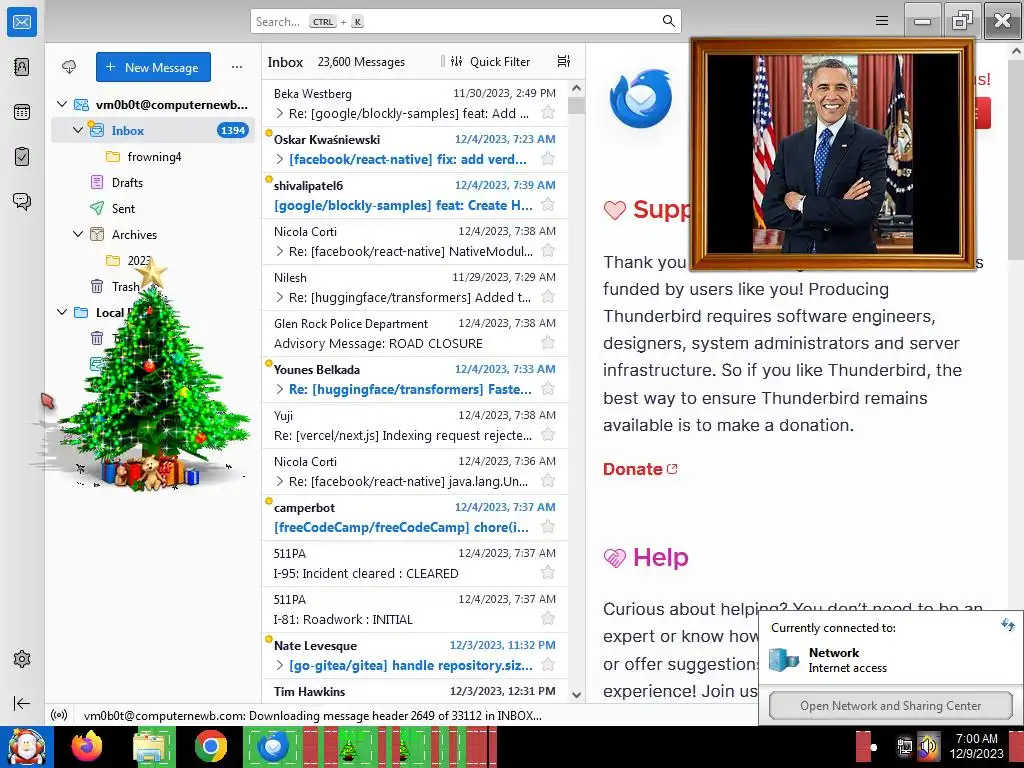Open the Address Book space
Image resolution: width=1024 pixels, height=768 pixels.
click(22, 67)
